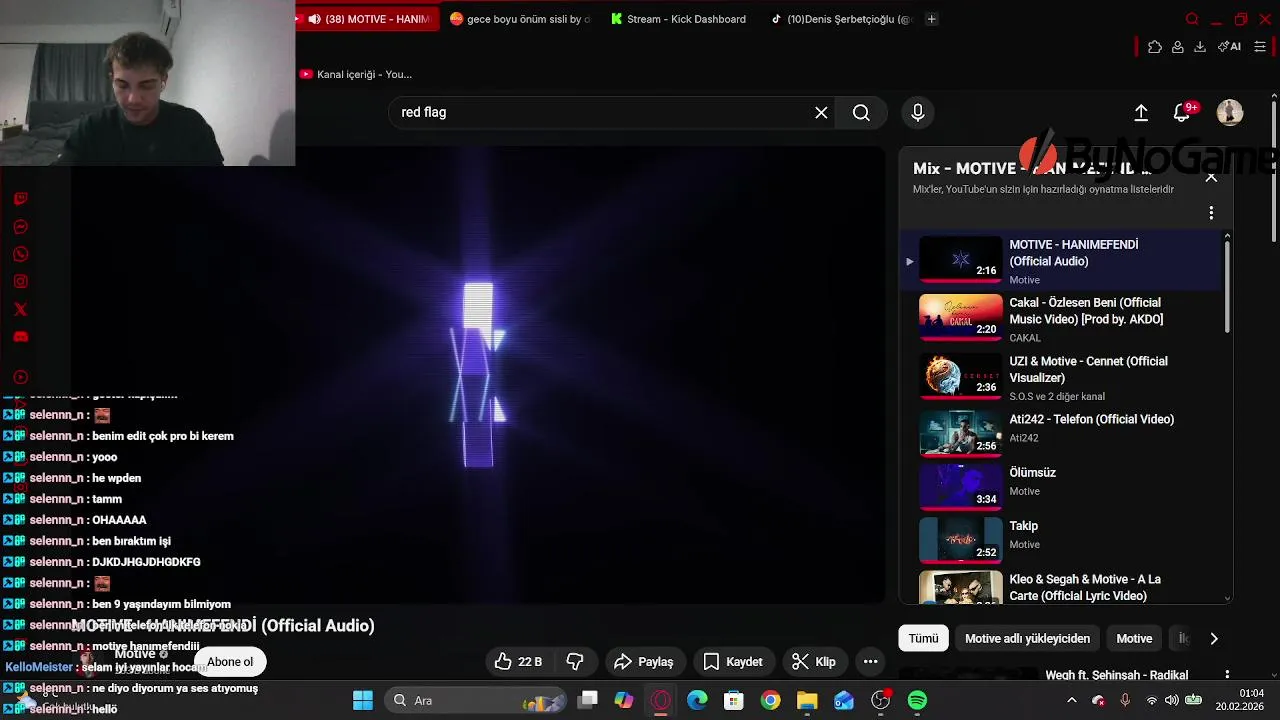This screenshot has width=1280, height=720.
Task: Open more video actions ellipsis menu
Action: click(870, 662)
